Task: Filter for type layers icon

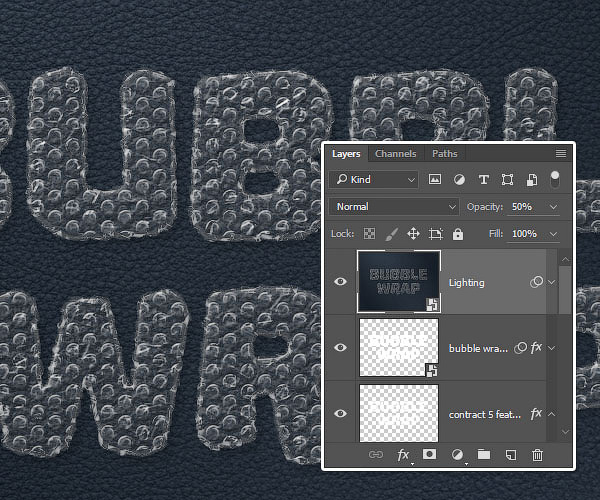Action: click(484, 179)
